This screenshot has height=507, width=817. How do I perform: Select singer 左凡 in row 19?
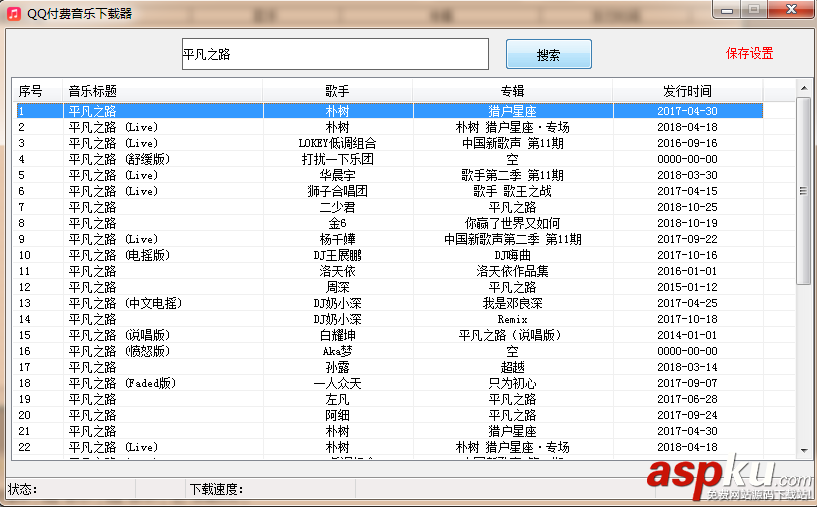point(338,399)
